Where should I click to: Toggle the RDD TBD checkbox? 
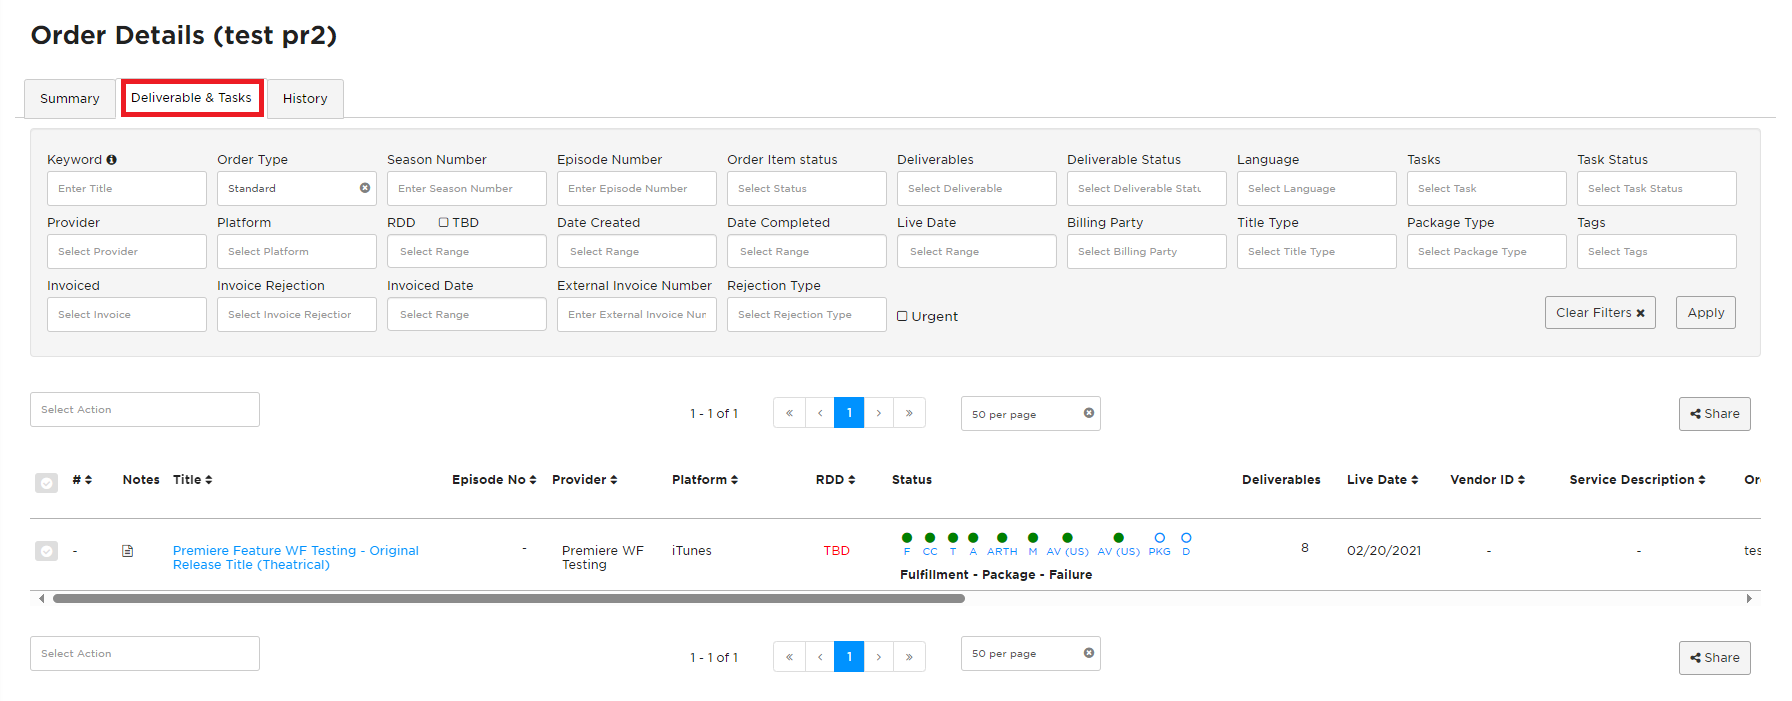click(x=443, y=223)
